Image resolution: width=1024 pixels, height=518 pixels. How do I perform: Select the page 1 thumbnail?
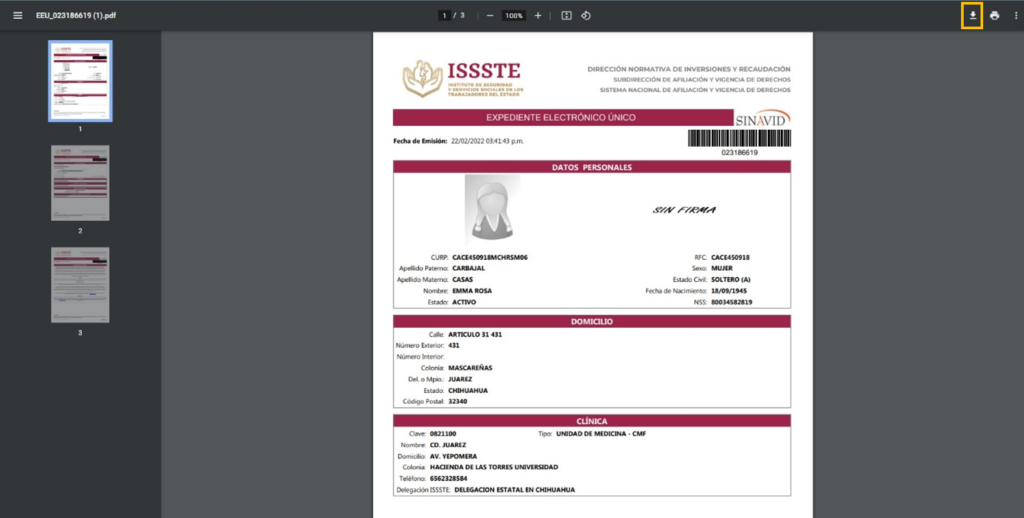tap(80, 82)
